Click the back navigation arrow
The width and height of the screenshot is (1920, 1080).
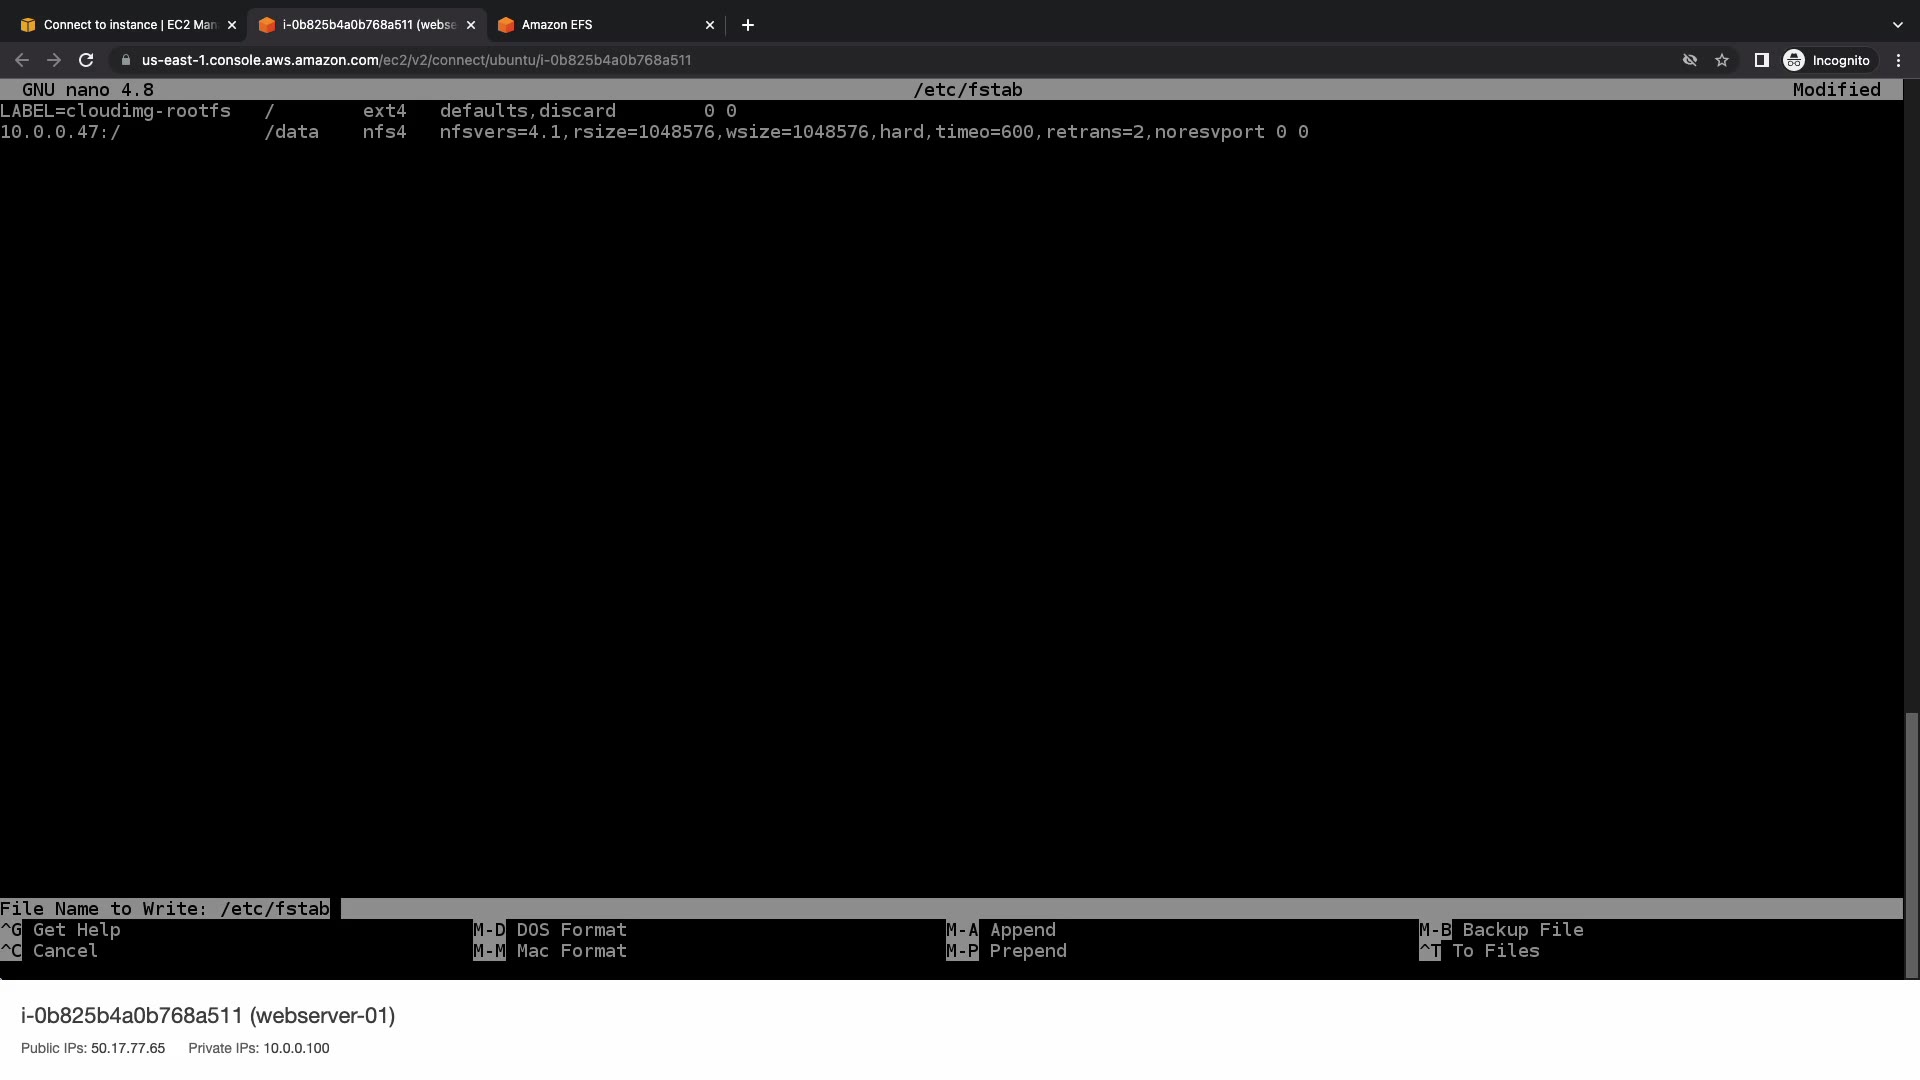click(x=22, y=60)
